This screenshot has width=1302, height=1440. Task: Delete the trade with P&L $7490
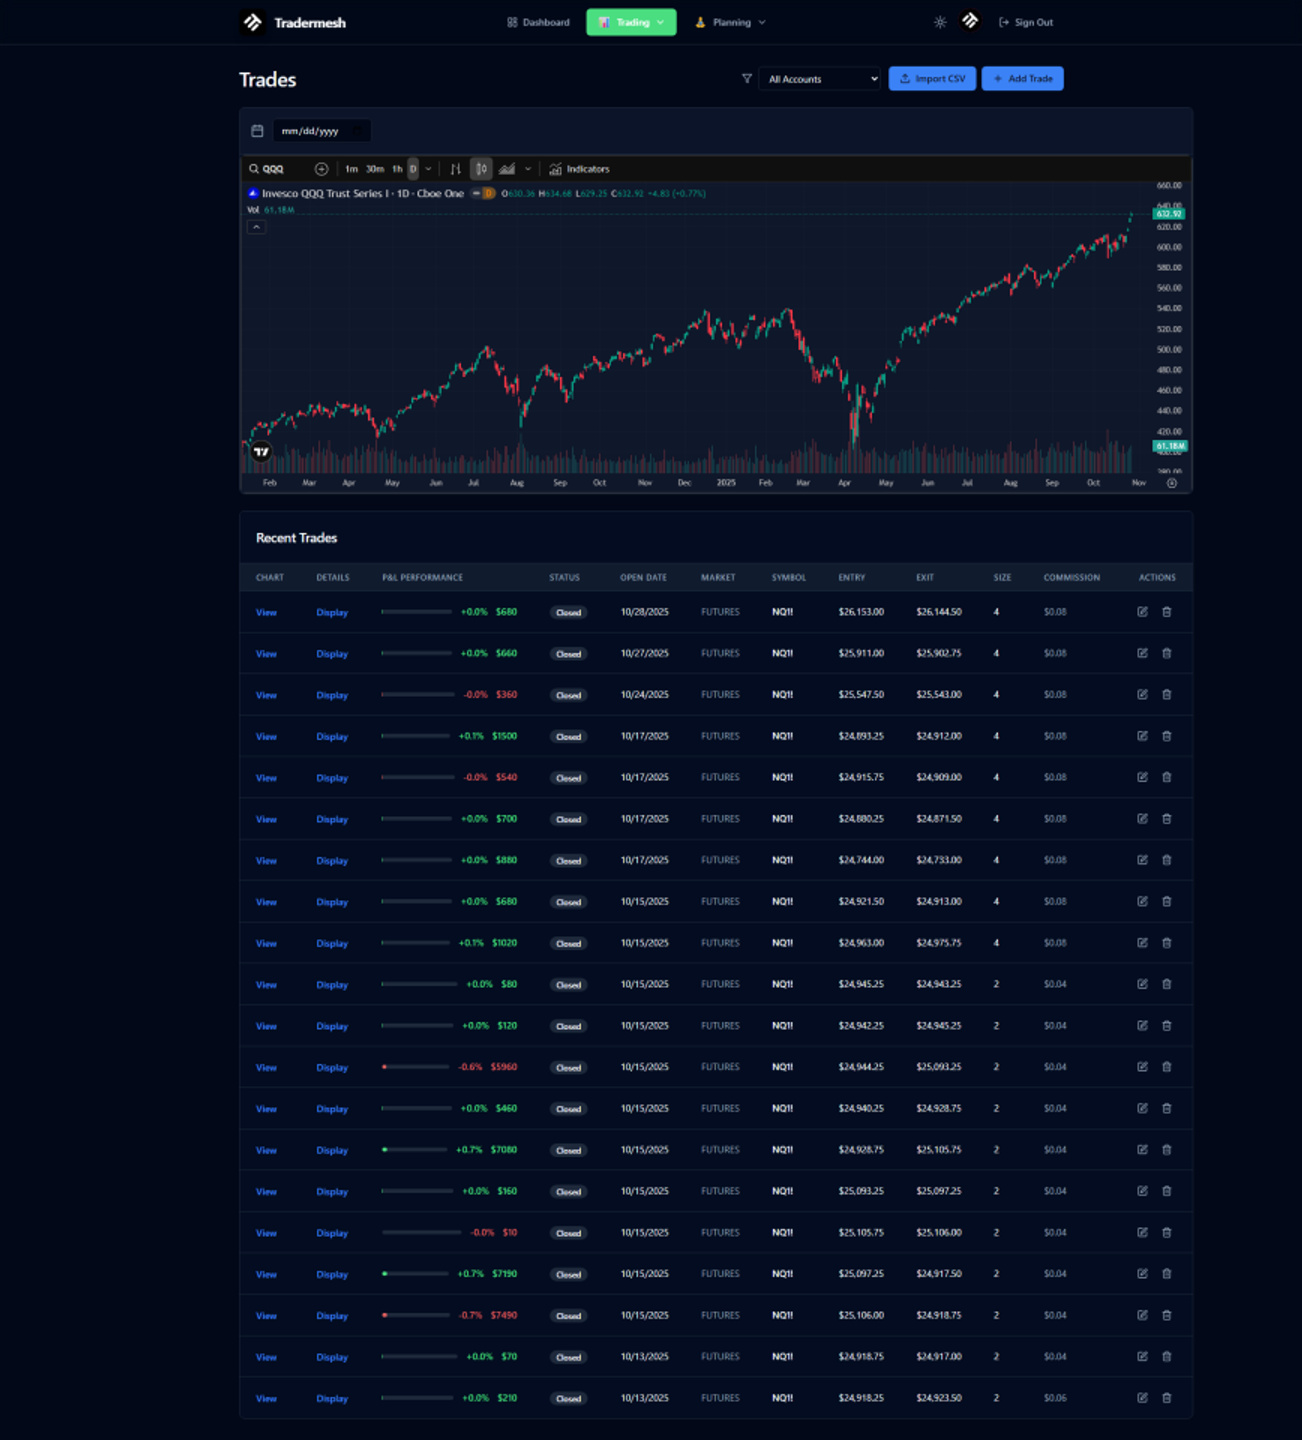pyautogui.click(x=1166, y=1315)
